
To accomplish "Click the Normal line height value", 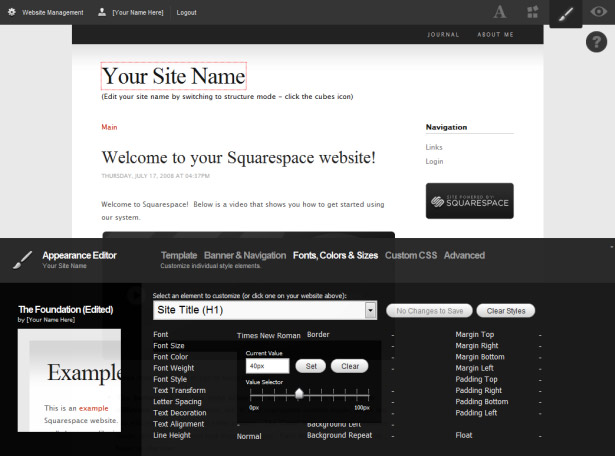I will pyautogui.click(x=249, y=436).
